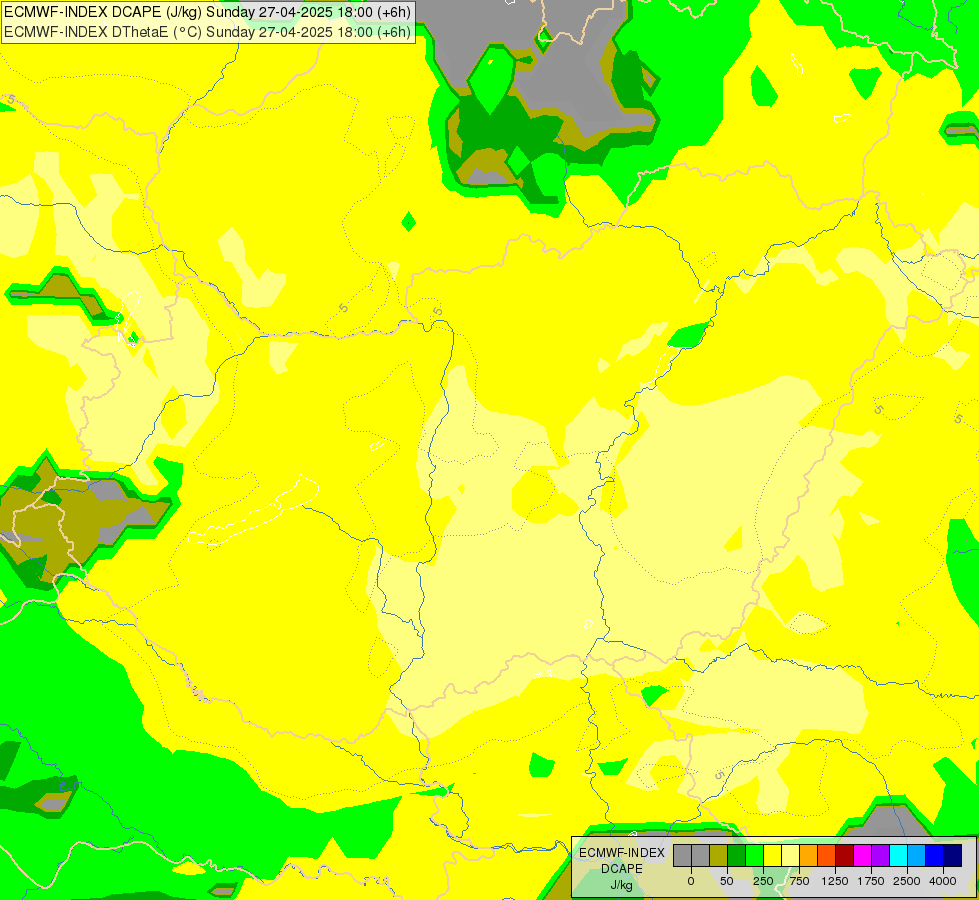The image size is (979, 900).
Task: Select the dark red legend swatch
Action: point(844,855)
